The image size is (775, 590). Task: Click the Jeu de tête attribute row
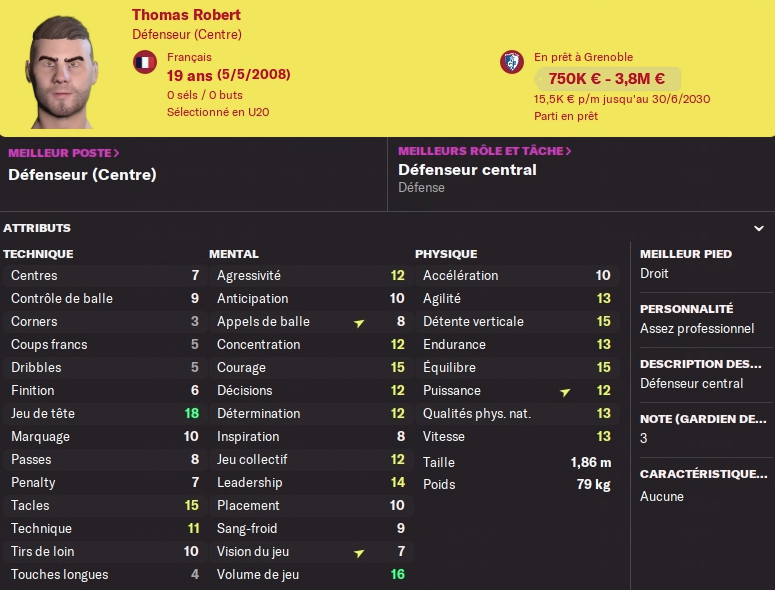[x=104, y=413]
